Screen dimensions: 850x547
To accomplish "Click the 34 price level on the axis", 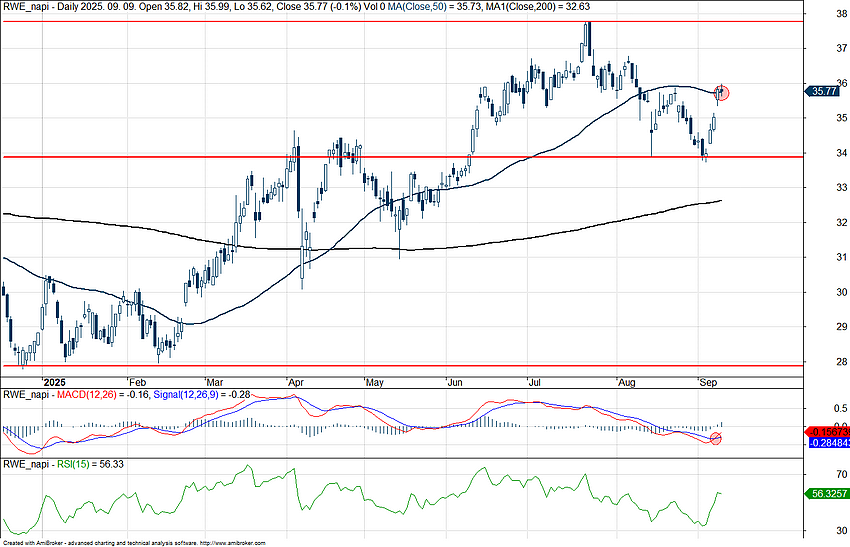I will coord(841,153).
